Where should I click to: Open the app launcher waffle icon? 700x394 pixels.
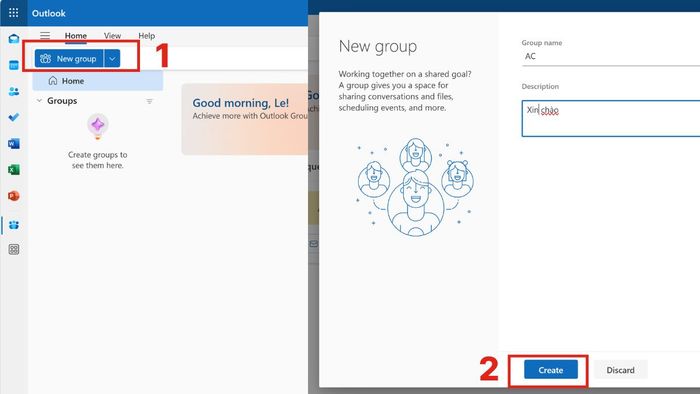[13, 13]
